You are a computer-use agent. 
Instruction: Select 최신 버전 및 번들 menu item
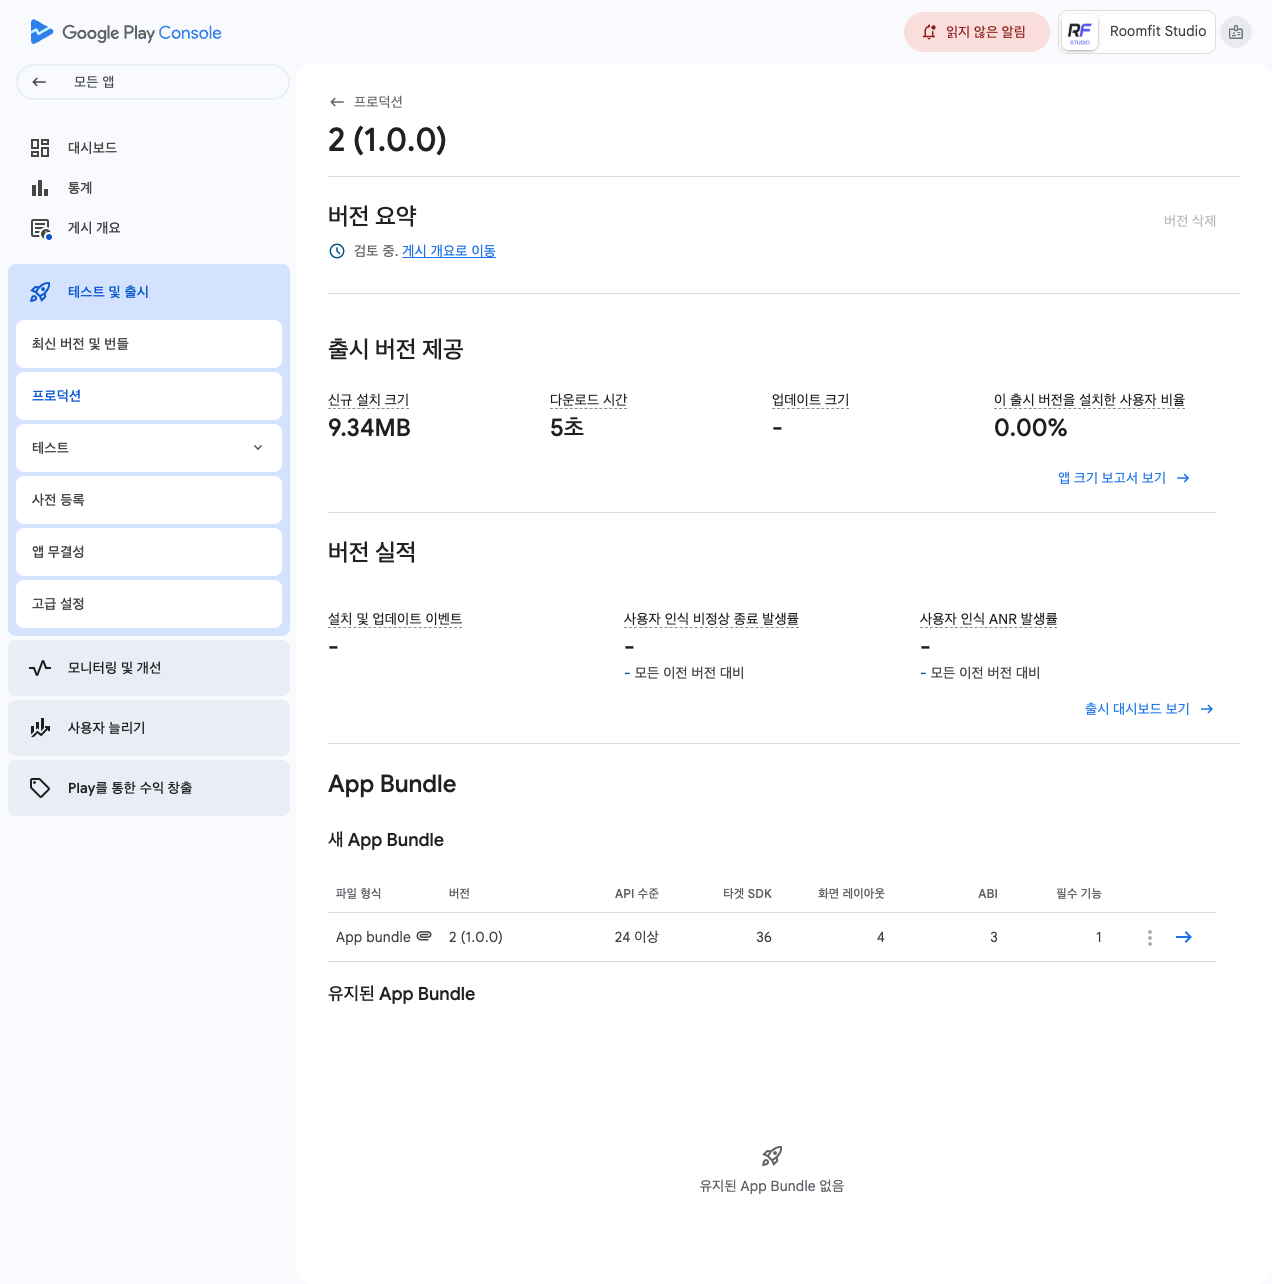149,344
